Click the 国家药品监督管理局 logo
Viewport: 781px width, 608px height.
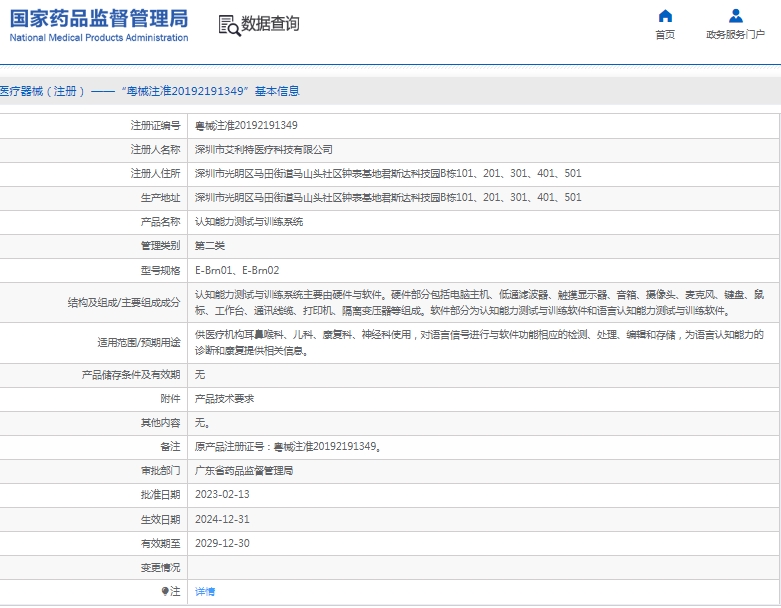click(99, 19)
